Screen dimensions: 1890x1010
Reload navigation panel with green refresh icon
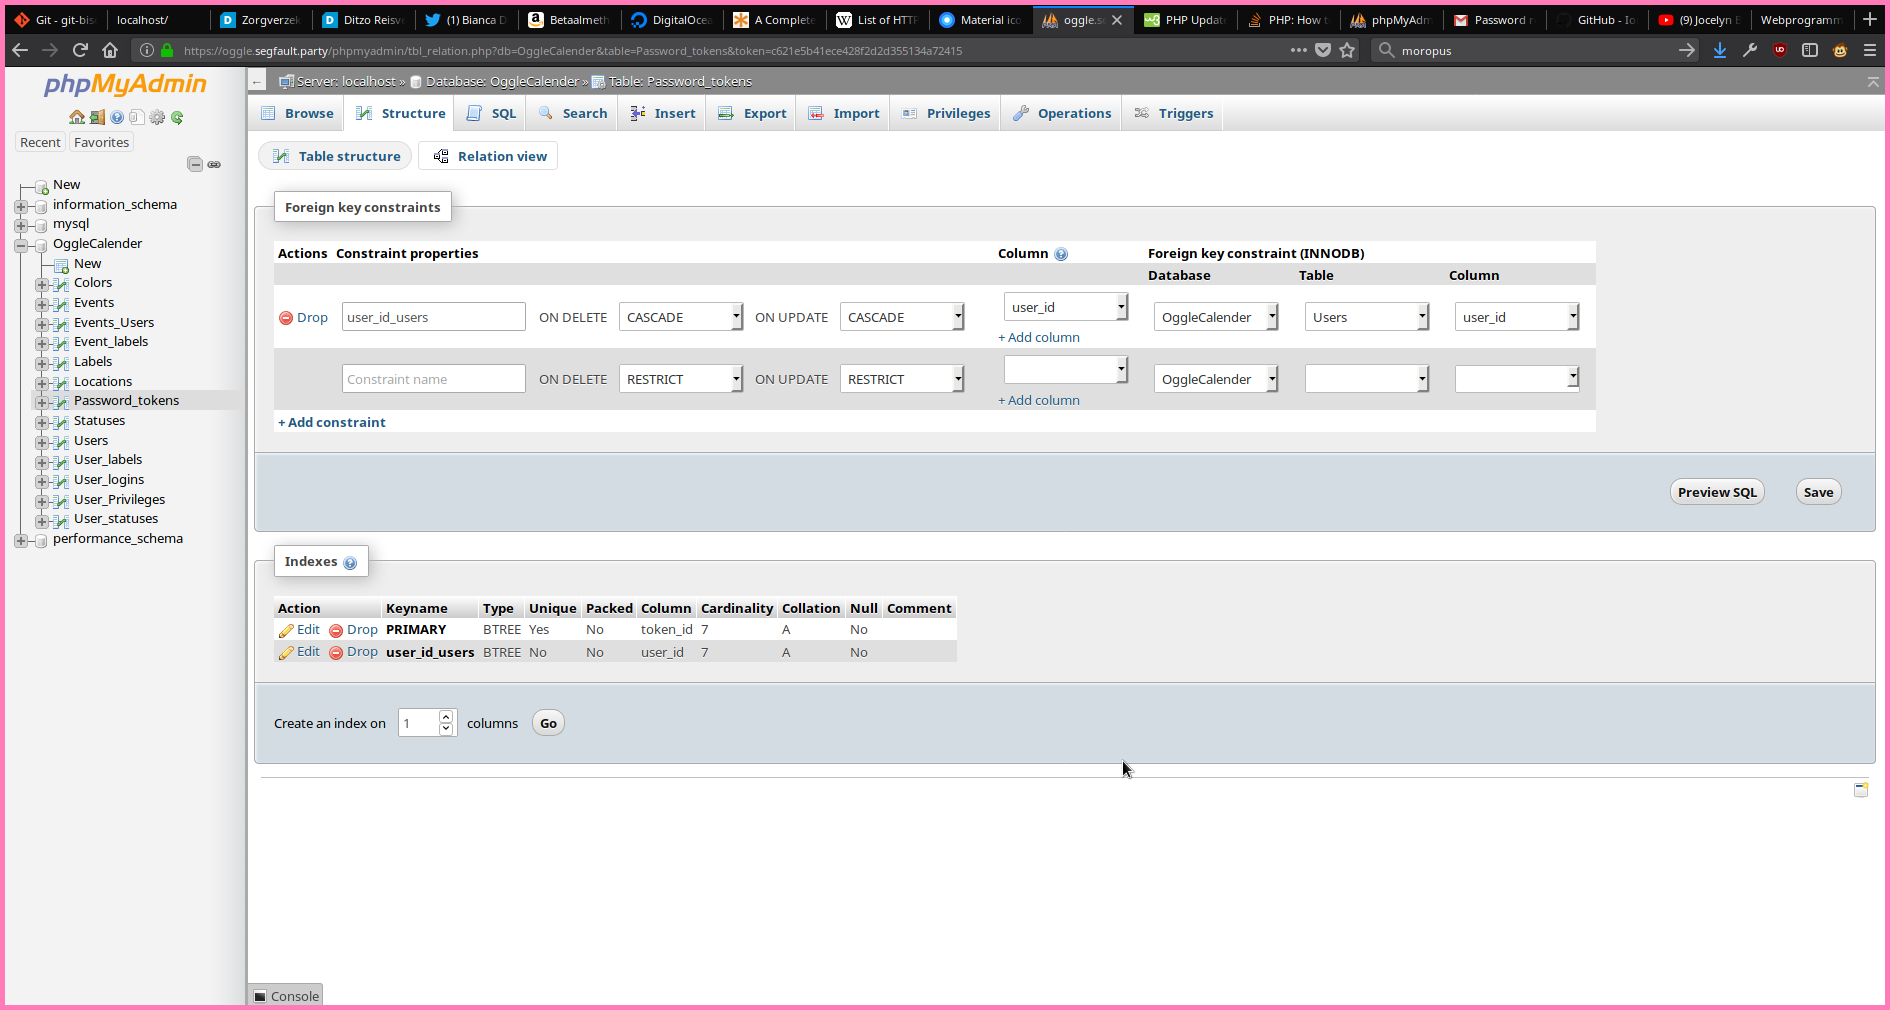click(177, 117)
